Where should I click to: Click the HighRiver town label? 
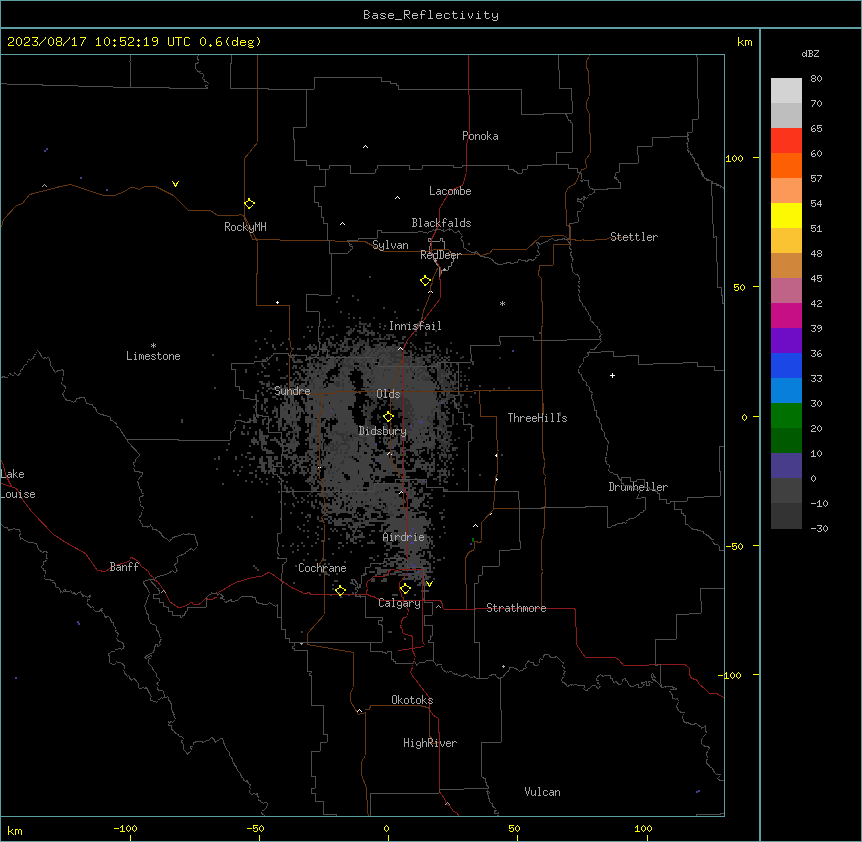(430, 743)
